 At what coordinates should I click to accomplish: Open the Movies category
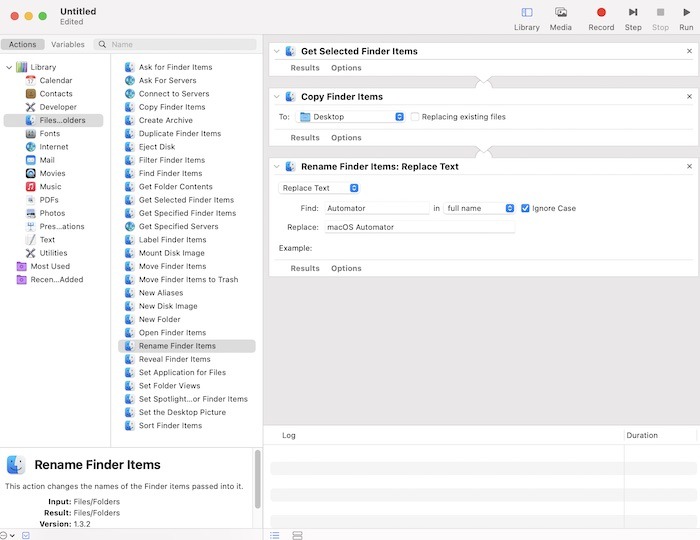52,173
